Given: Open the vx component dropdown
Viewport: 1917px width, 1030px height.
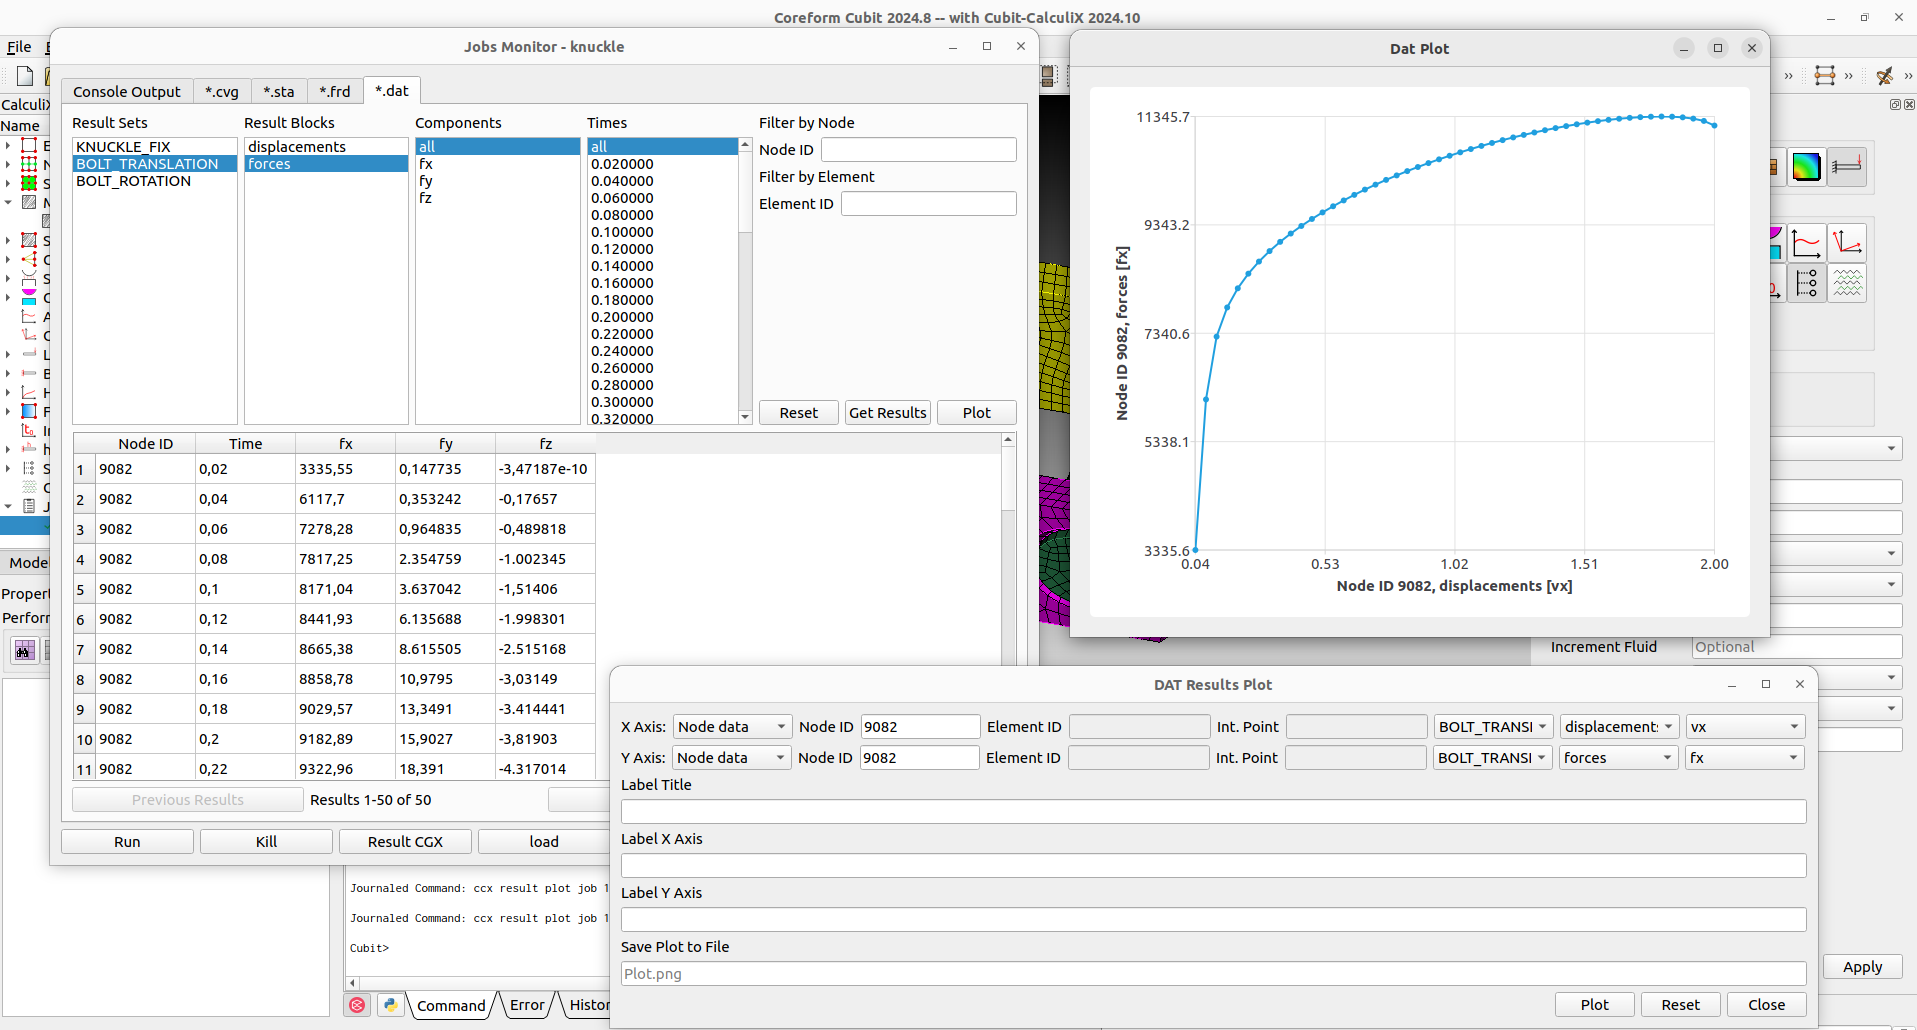Looking at the screenshot, I should [1743, 726].
